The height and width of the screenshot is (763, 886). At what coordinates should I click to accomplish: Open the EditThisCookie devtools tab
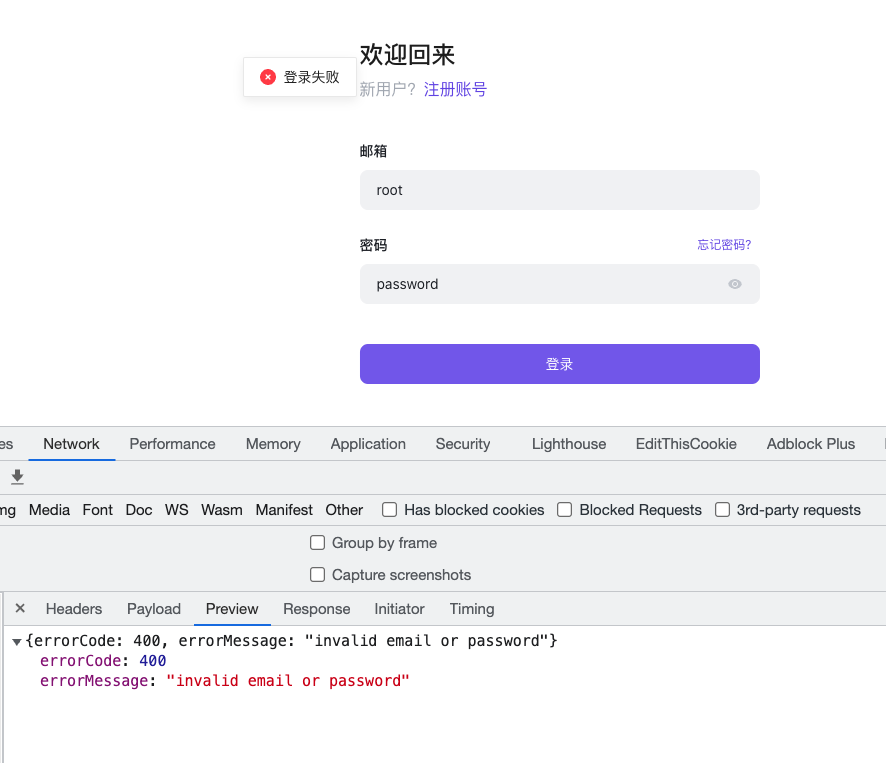pos(686,444)
